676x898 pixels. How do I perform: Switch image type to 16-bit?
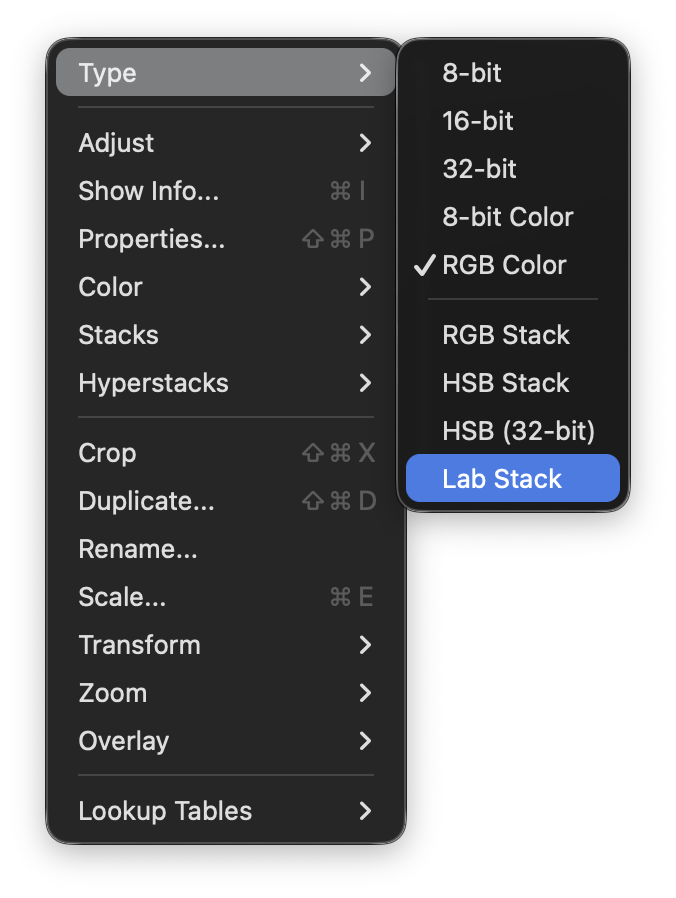[478, 121]
